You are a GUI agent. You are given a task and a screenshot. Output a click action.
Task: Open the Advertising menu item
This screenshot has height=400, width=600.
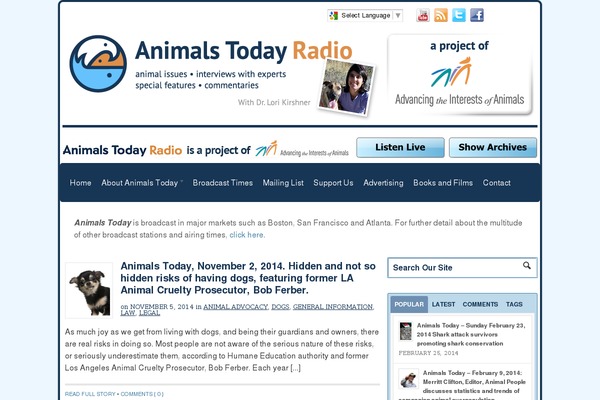[383, 183]
